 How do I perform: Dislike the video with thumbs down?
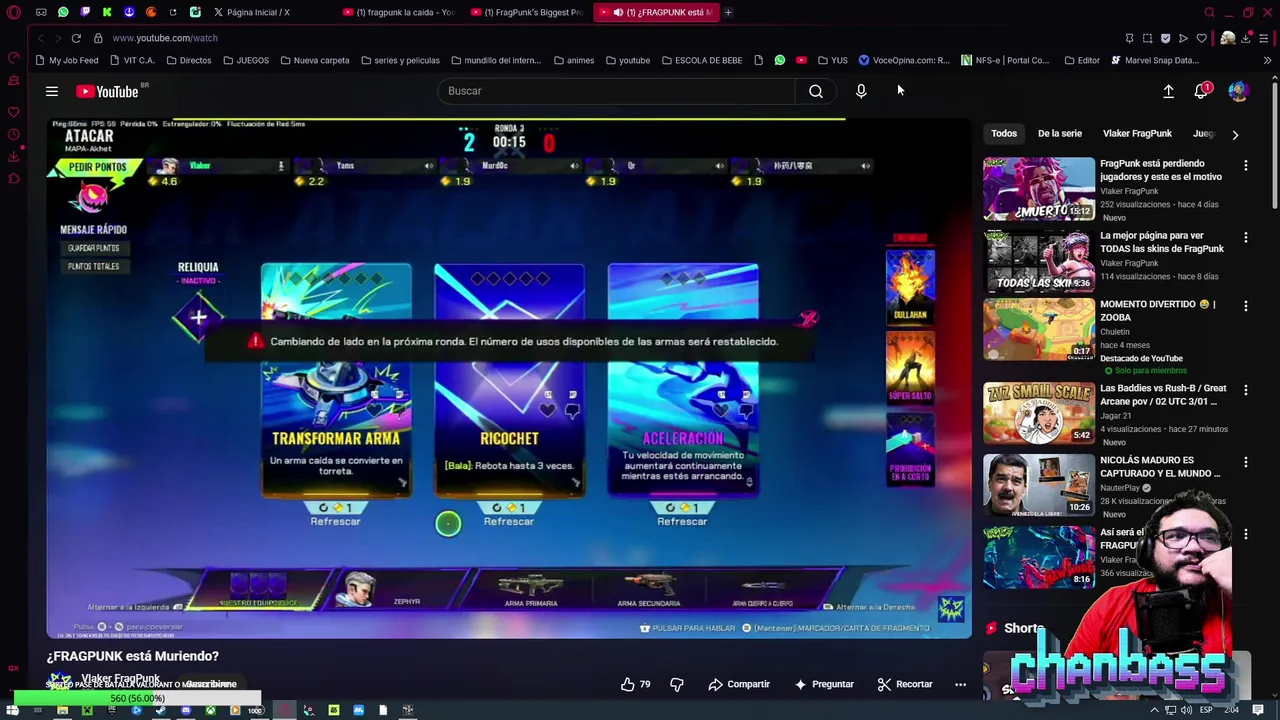pos(677,684)
